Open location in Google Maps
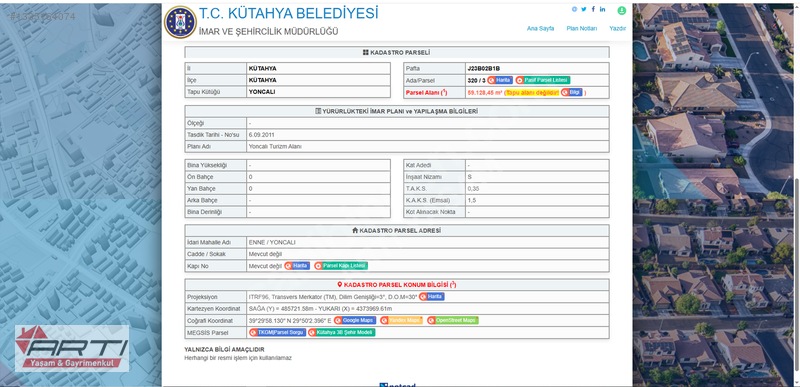 pos(355,320)
